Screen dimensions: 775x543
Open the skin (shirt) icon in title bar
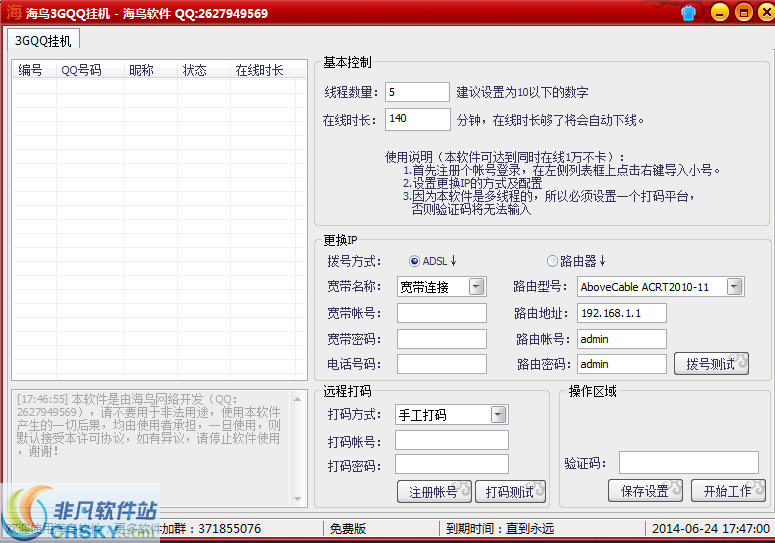[x=688, y=12]
